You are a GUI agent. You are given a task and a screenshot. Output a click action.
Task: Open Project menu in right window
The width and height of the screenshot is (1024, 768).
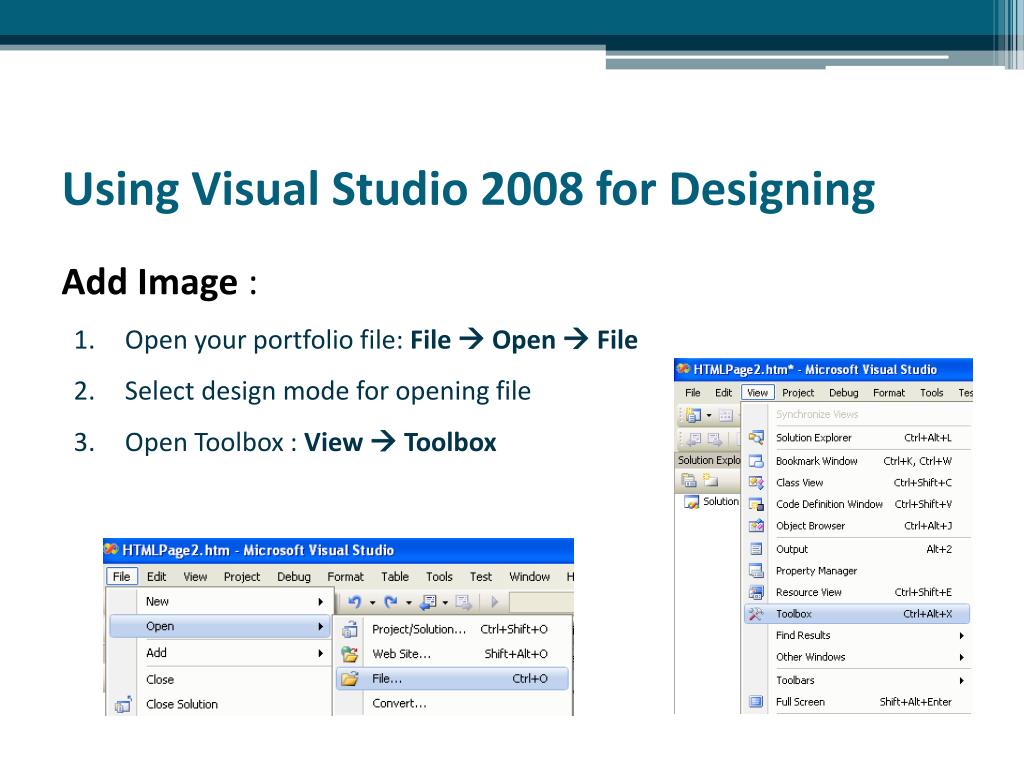click(x=798, y=392)
